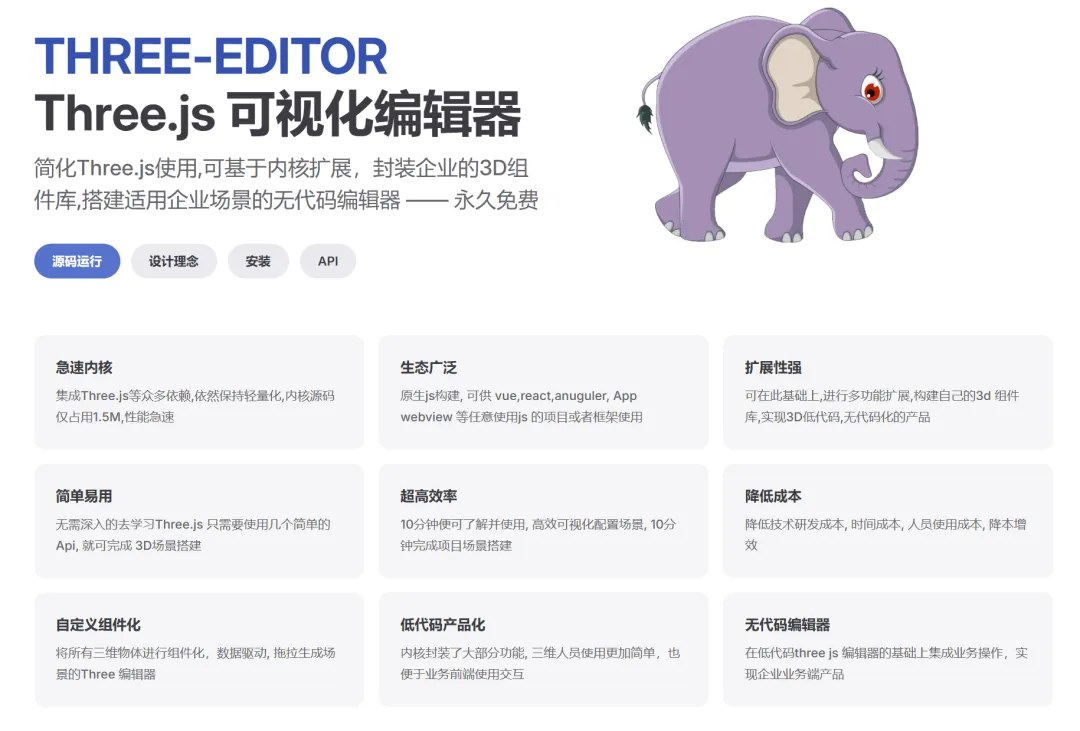1080x731 pixels.
Task: Click description starting with 内核封装了大部分功能
Action: point(540,663)
